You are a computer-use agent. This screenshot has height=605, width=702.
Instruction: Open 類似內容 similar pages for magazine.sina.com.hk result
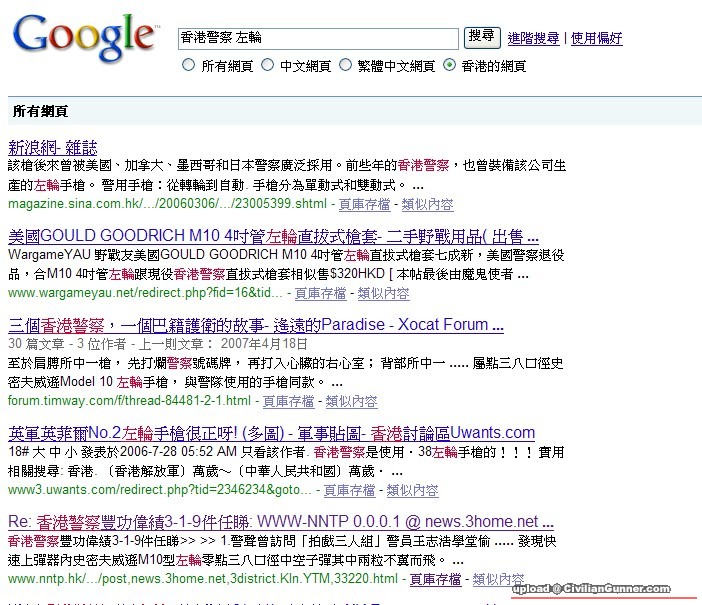point(427,204)
